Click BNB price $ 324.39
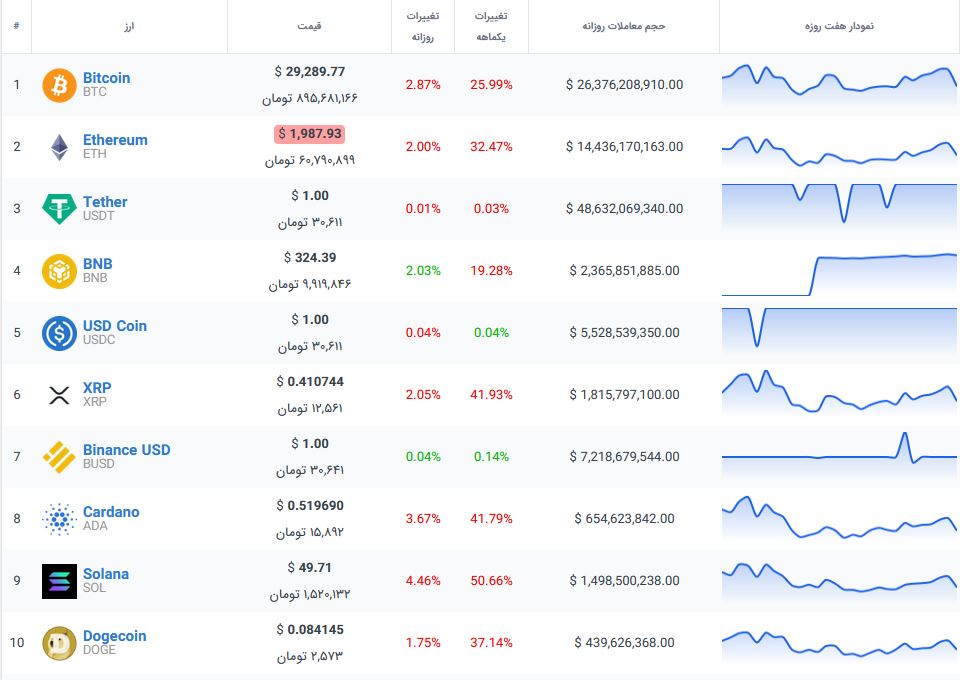 (309, 258)
